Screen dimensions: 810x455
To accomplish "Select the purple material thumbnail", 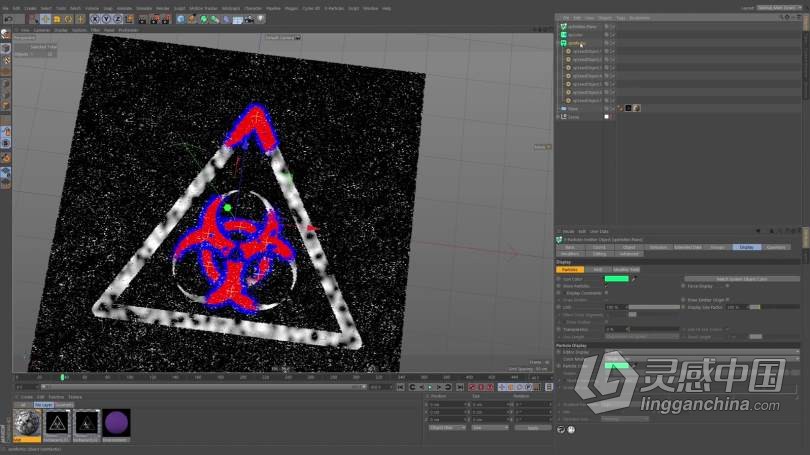I will click(116, 423).
